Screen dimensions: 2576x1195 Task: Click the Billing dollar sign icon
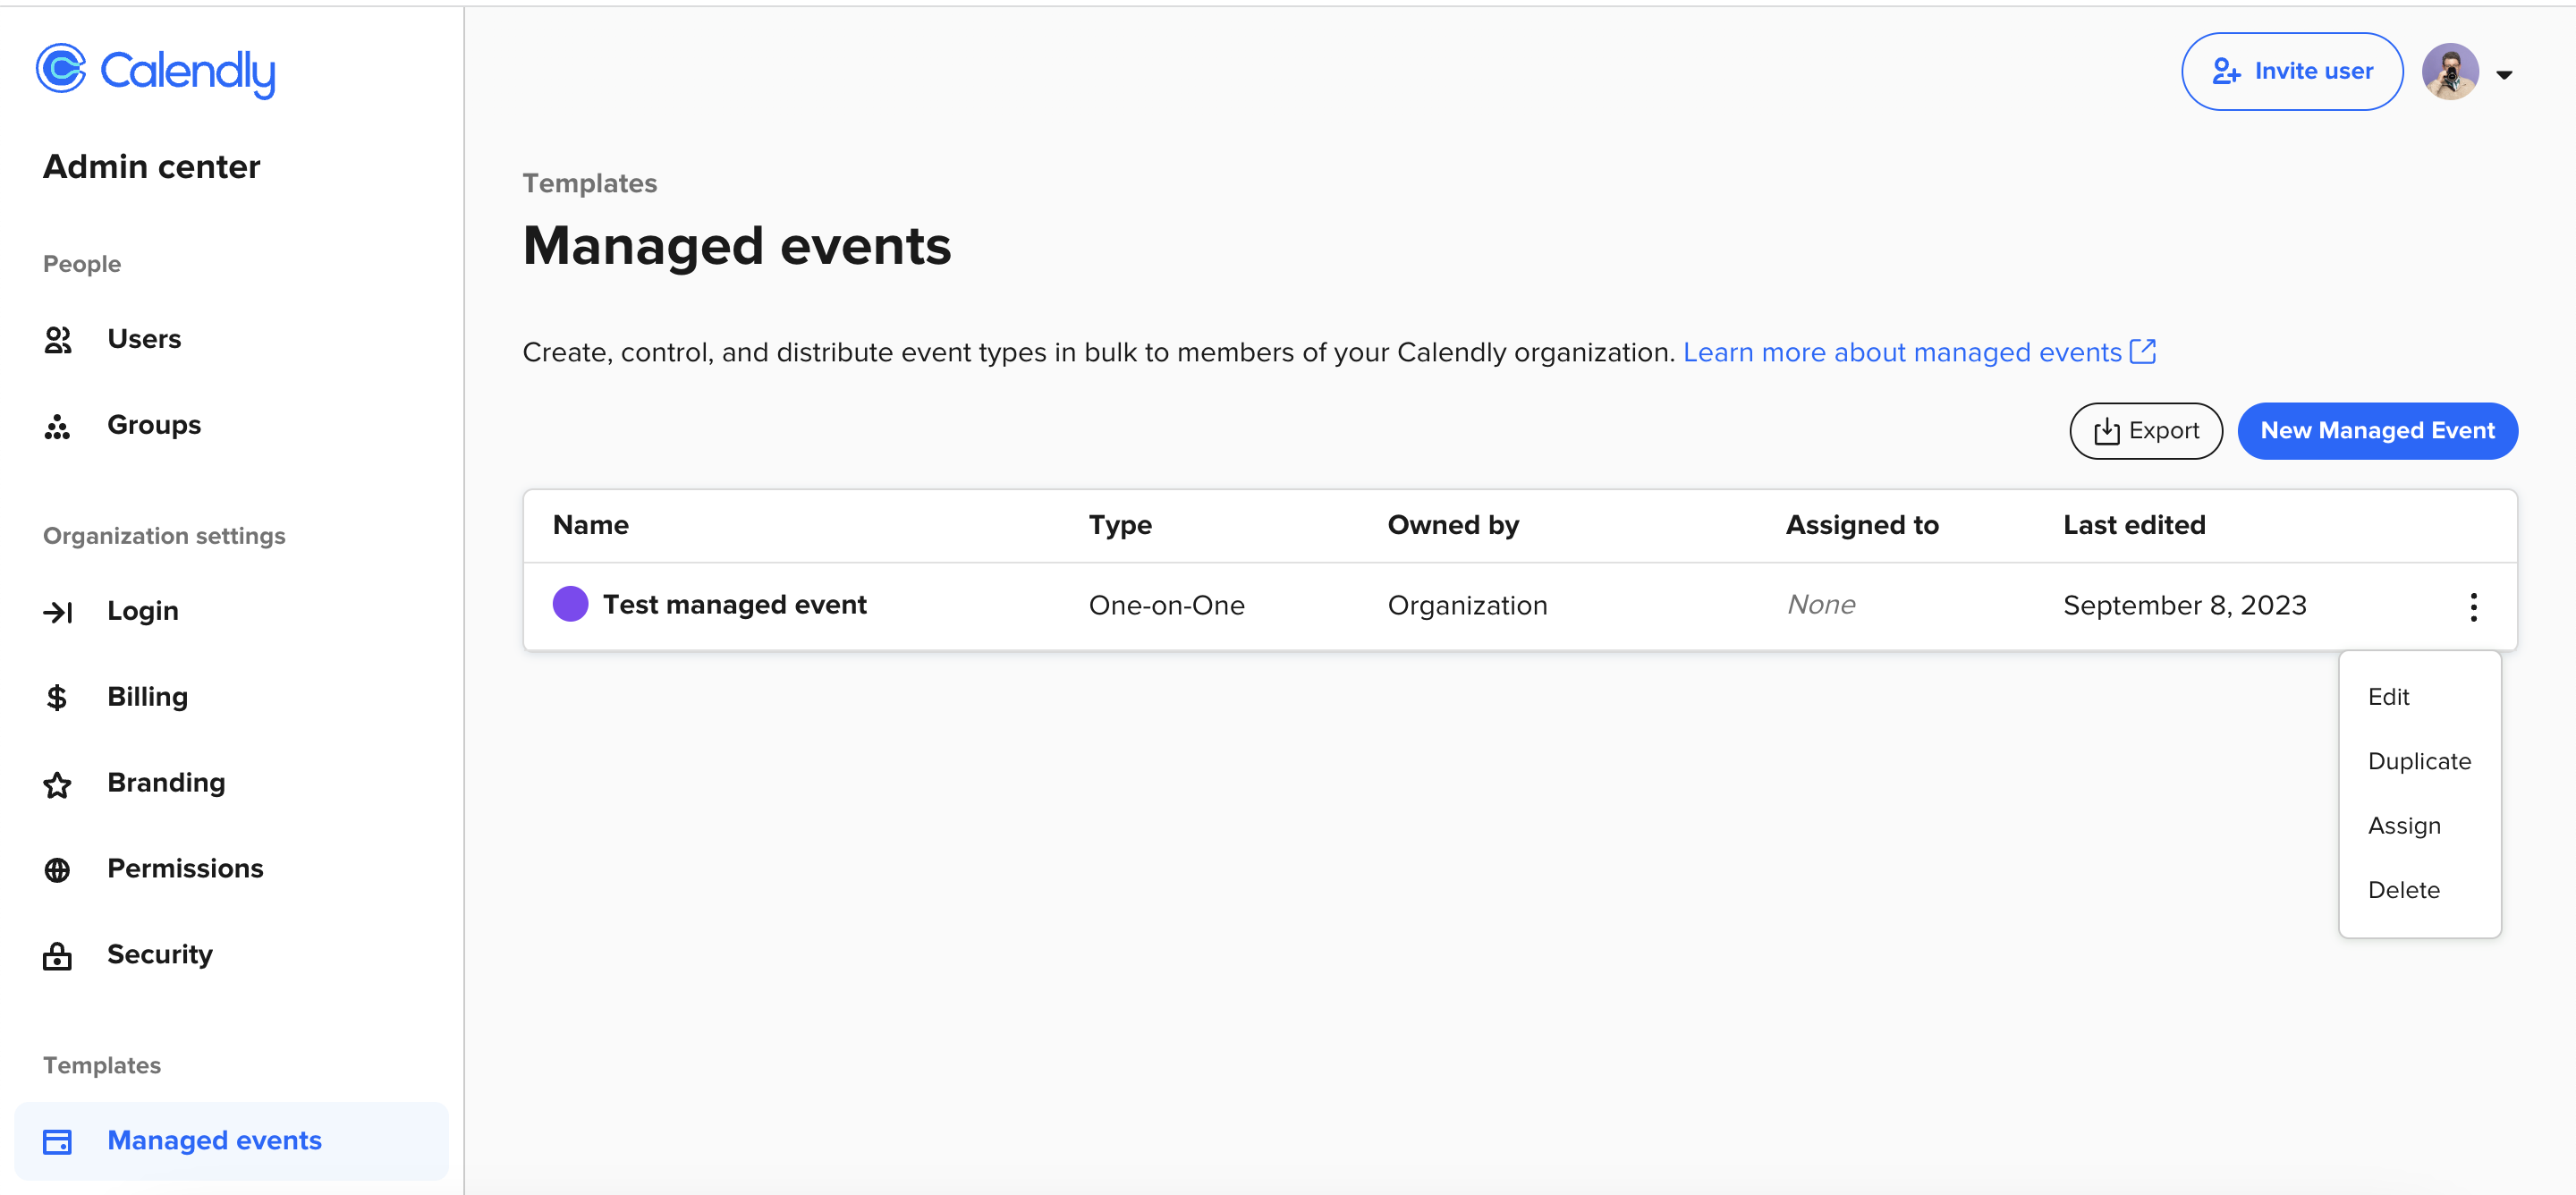(x=57, y=697)
